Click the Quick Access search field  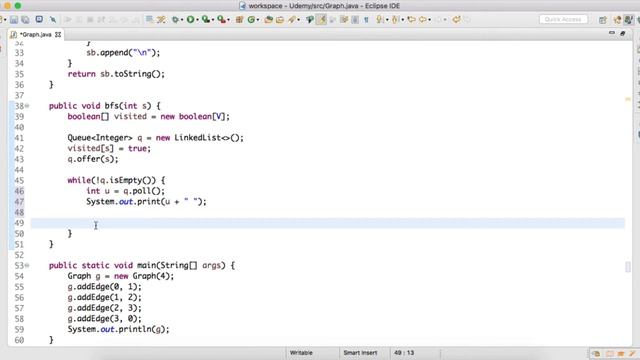(563, 20)
